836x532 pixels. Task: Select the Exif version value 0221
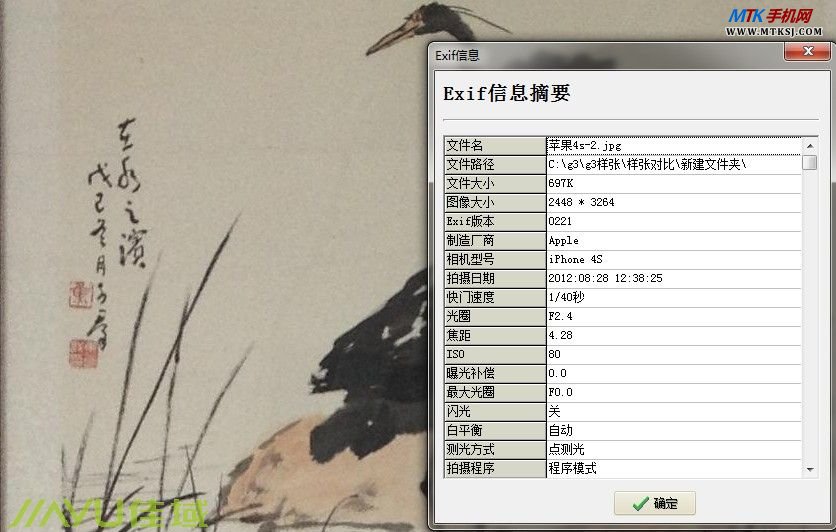point(674,221)
